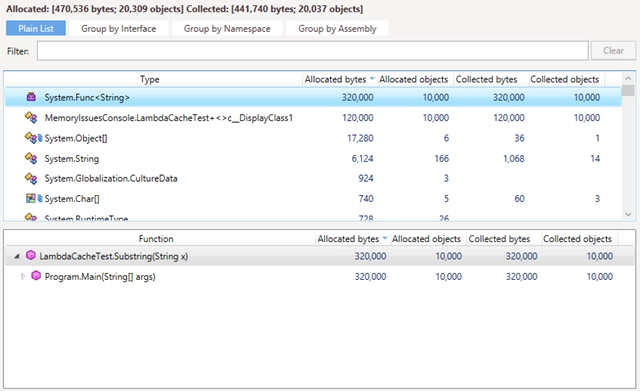
Task: Click the LambdaCacheTest.Substring function icon
Action: (x=31, y=255)
